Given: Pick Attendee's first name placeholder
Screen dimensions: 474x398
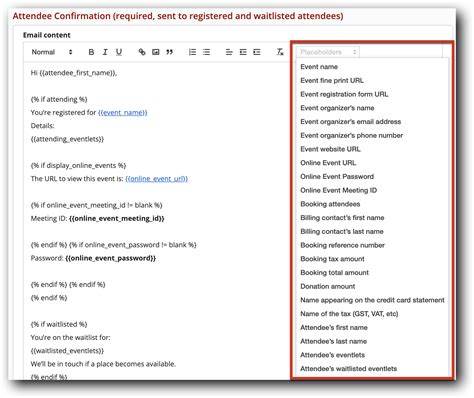Looking at the screenshot, I should coord(334,327).
